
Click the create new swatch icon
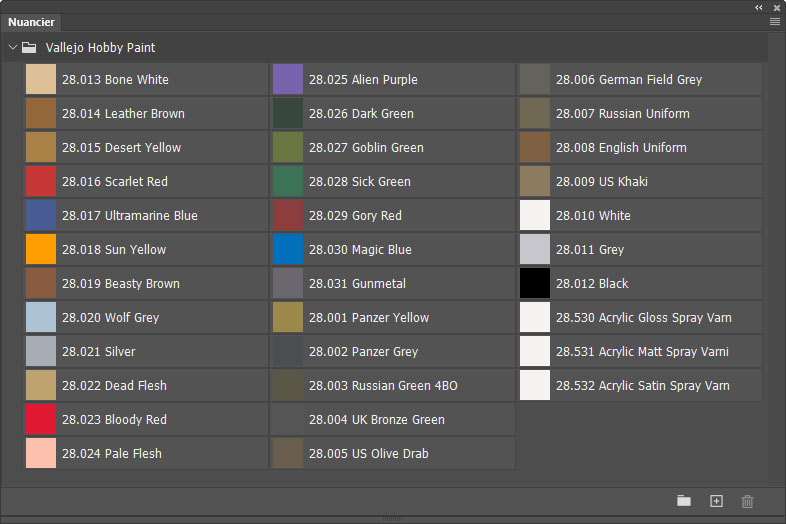[716, 501]
